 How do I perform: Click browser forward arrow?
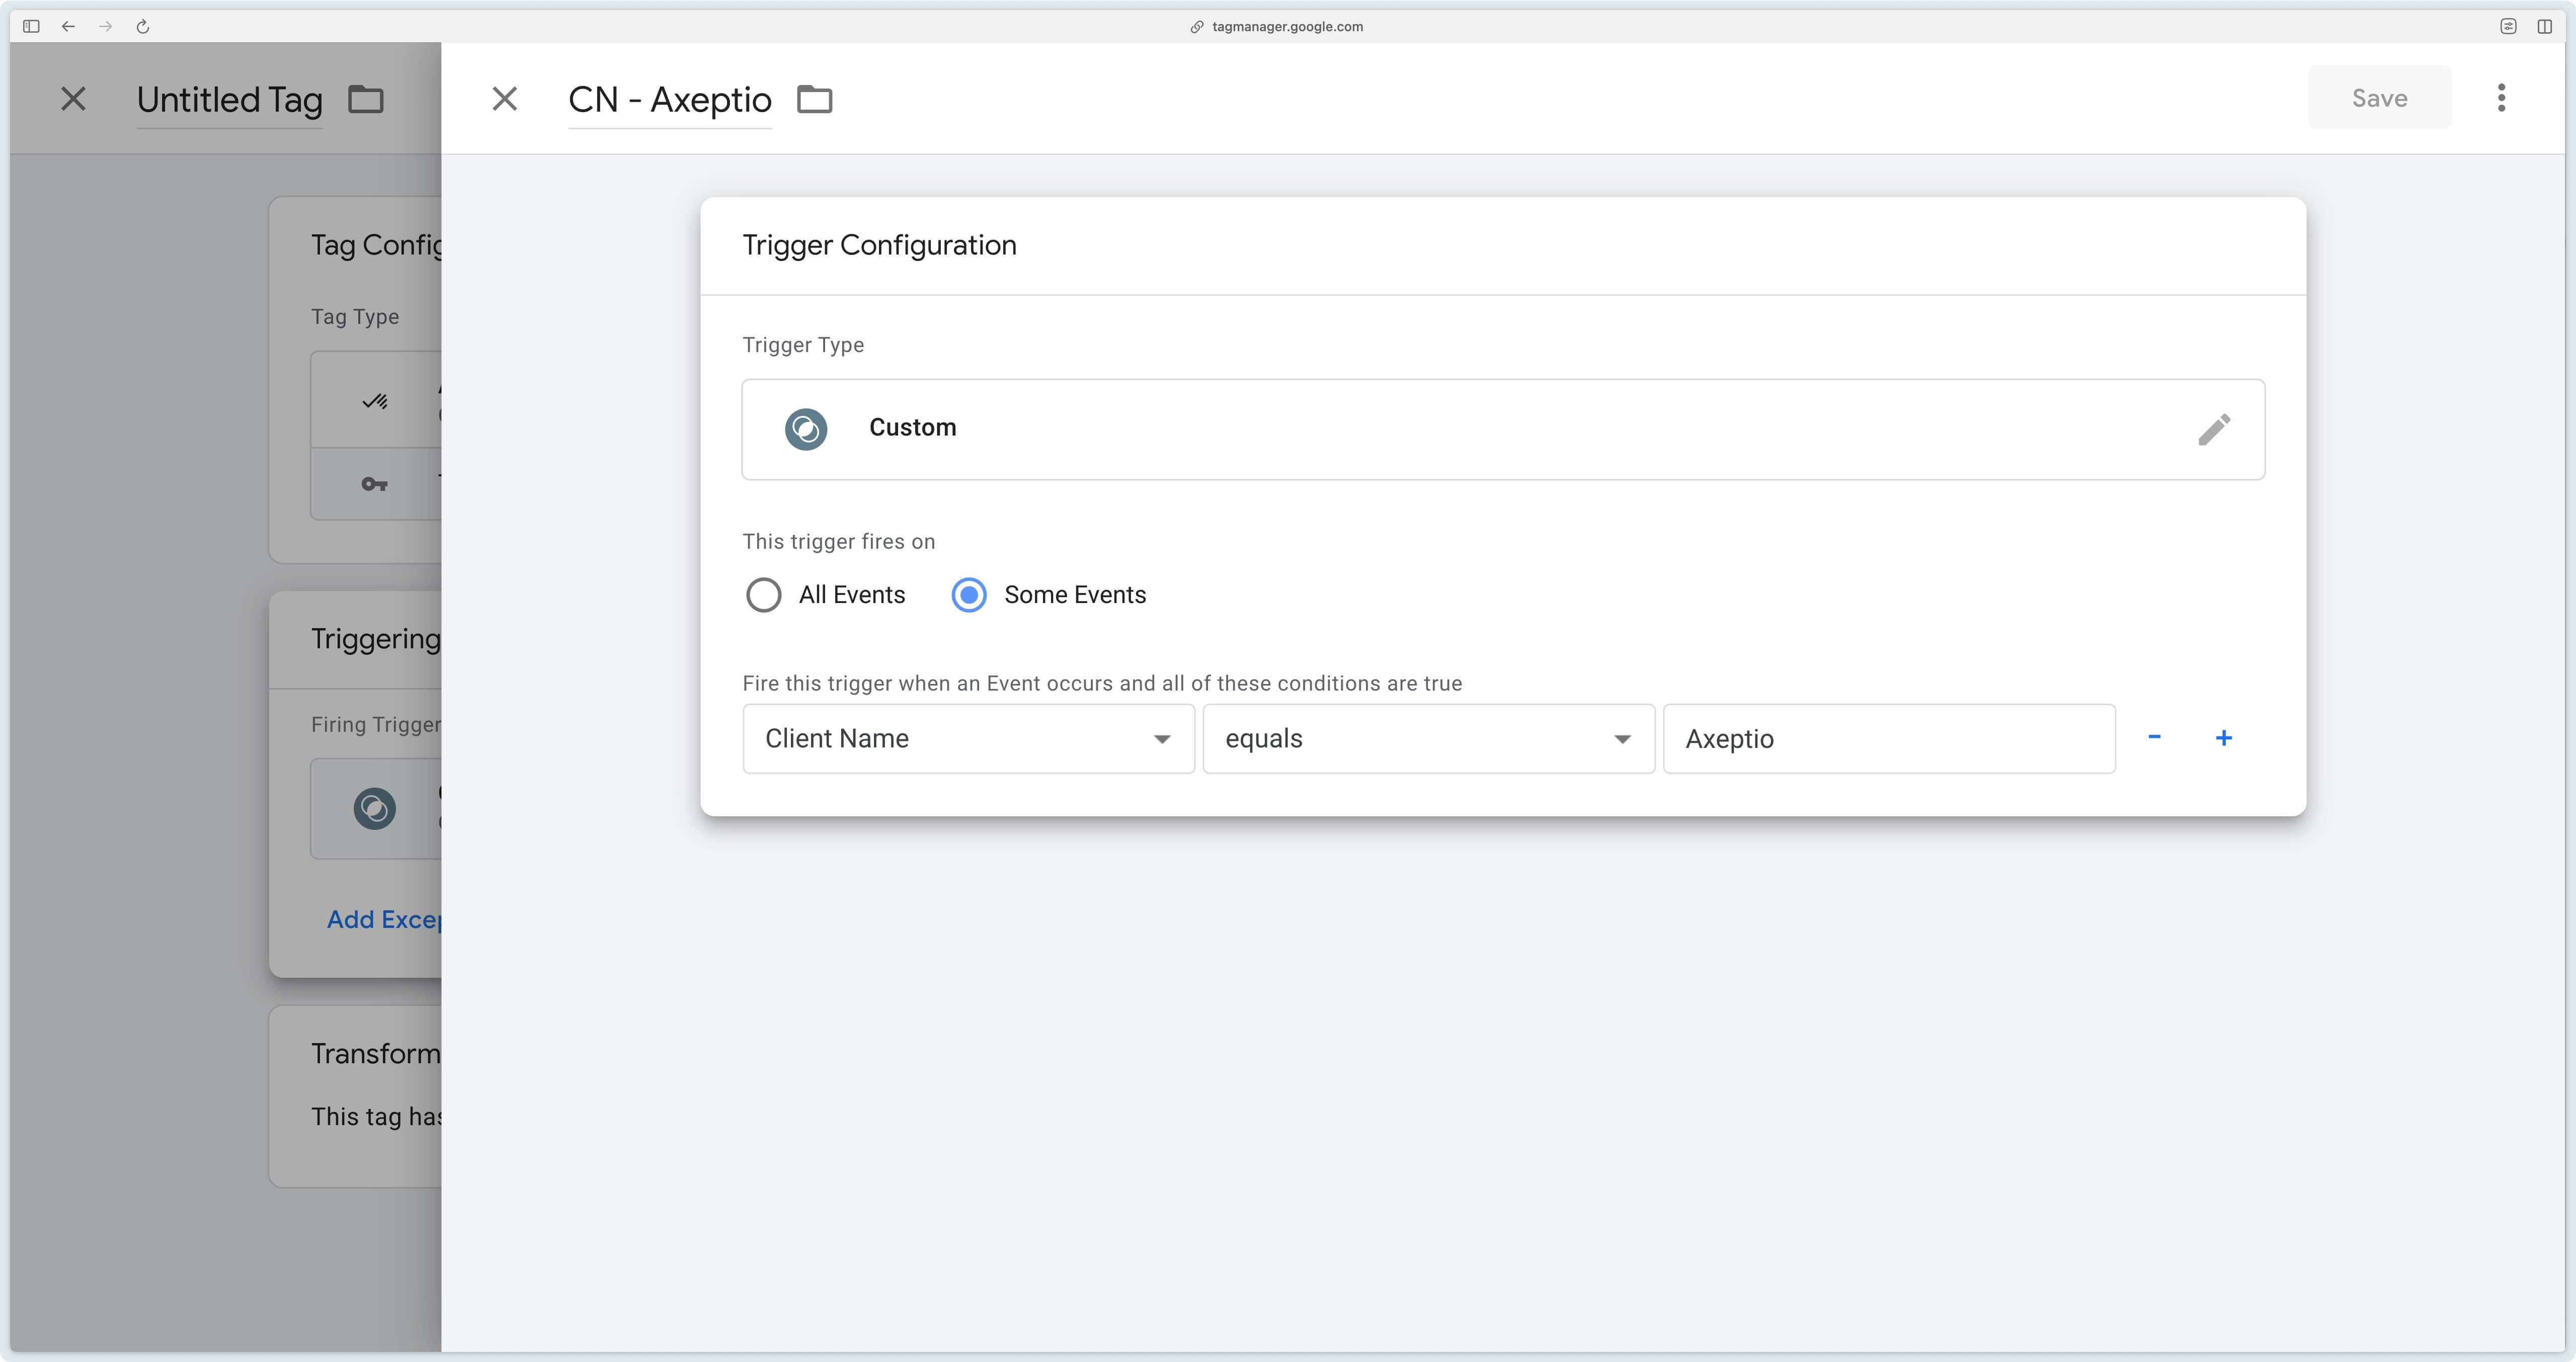[105, 26]
